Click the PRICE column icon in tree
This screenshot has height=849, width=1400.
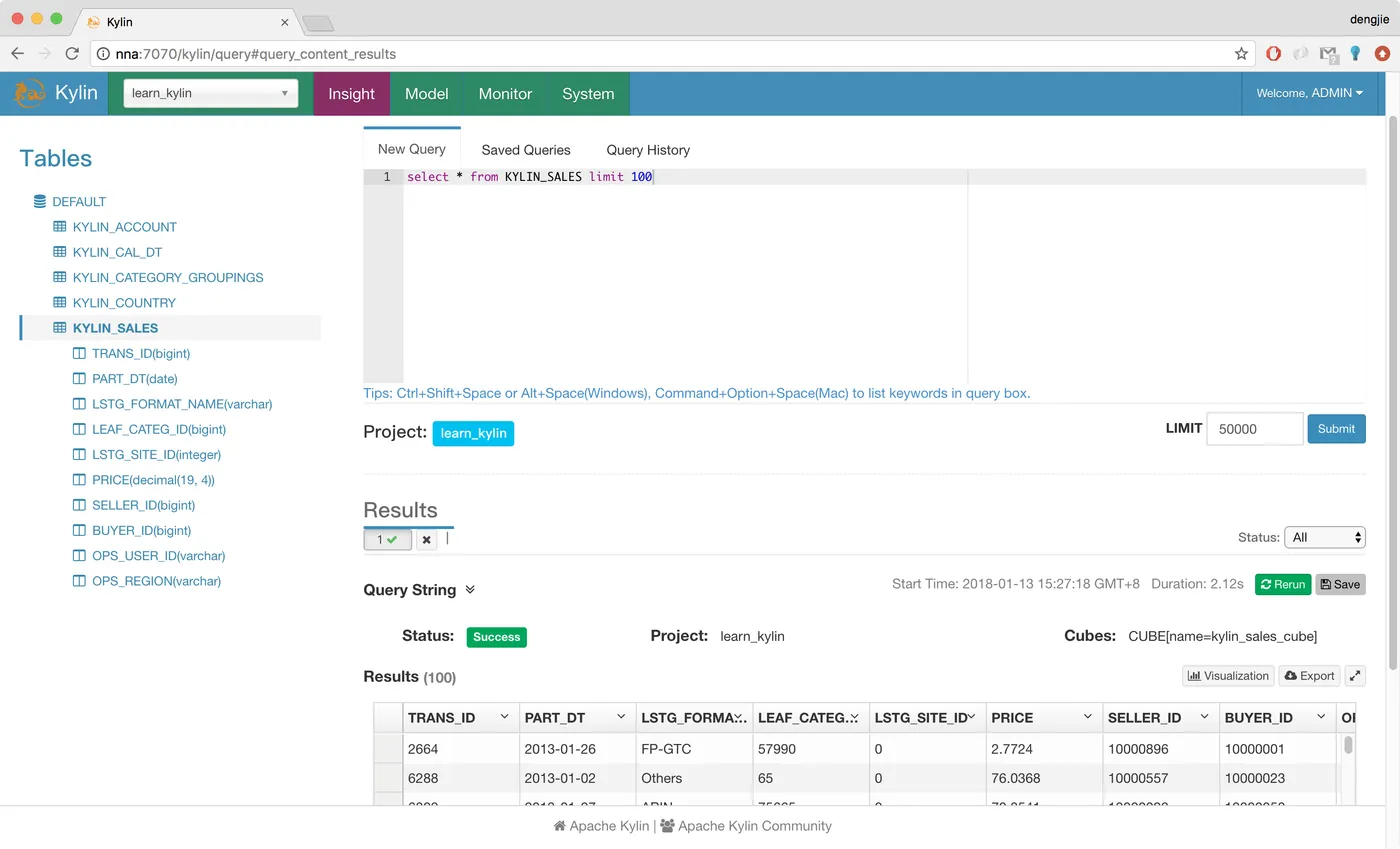click(x=79, y=480)
